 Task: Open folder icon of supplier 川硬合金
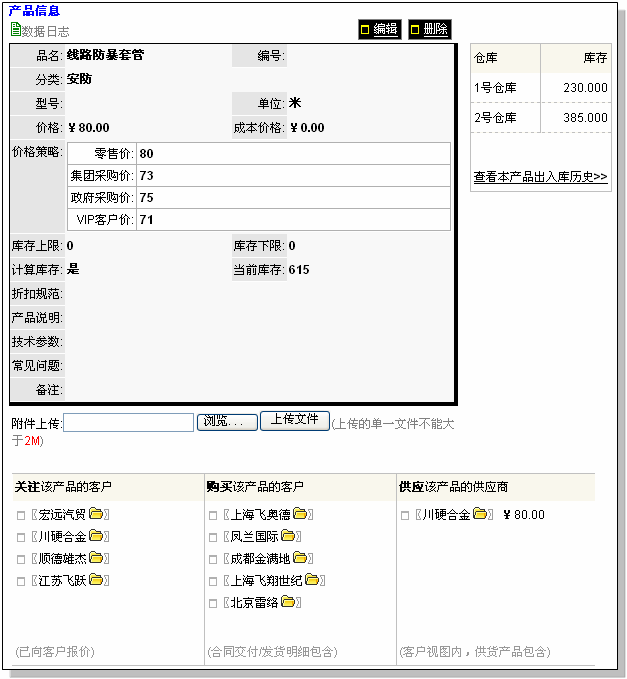coord(480,515)
